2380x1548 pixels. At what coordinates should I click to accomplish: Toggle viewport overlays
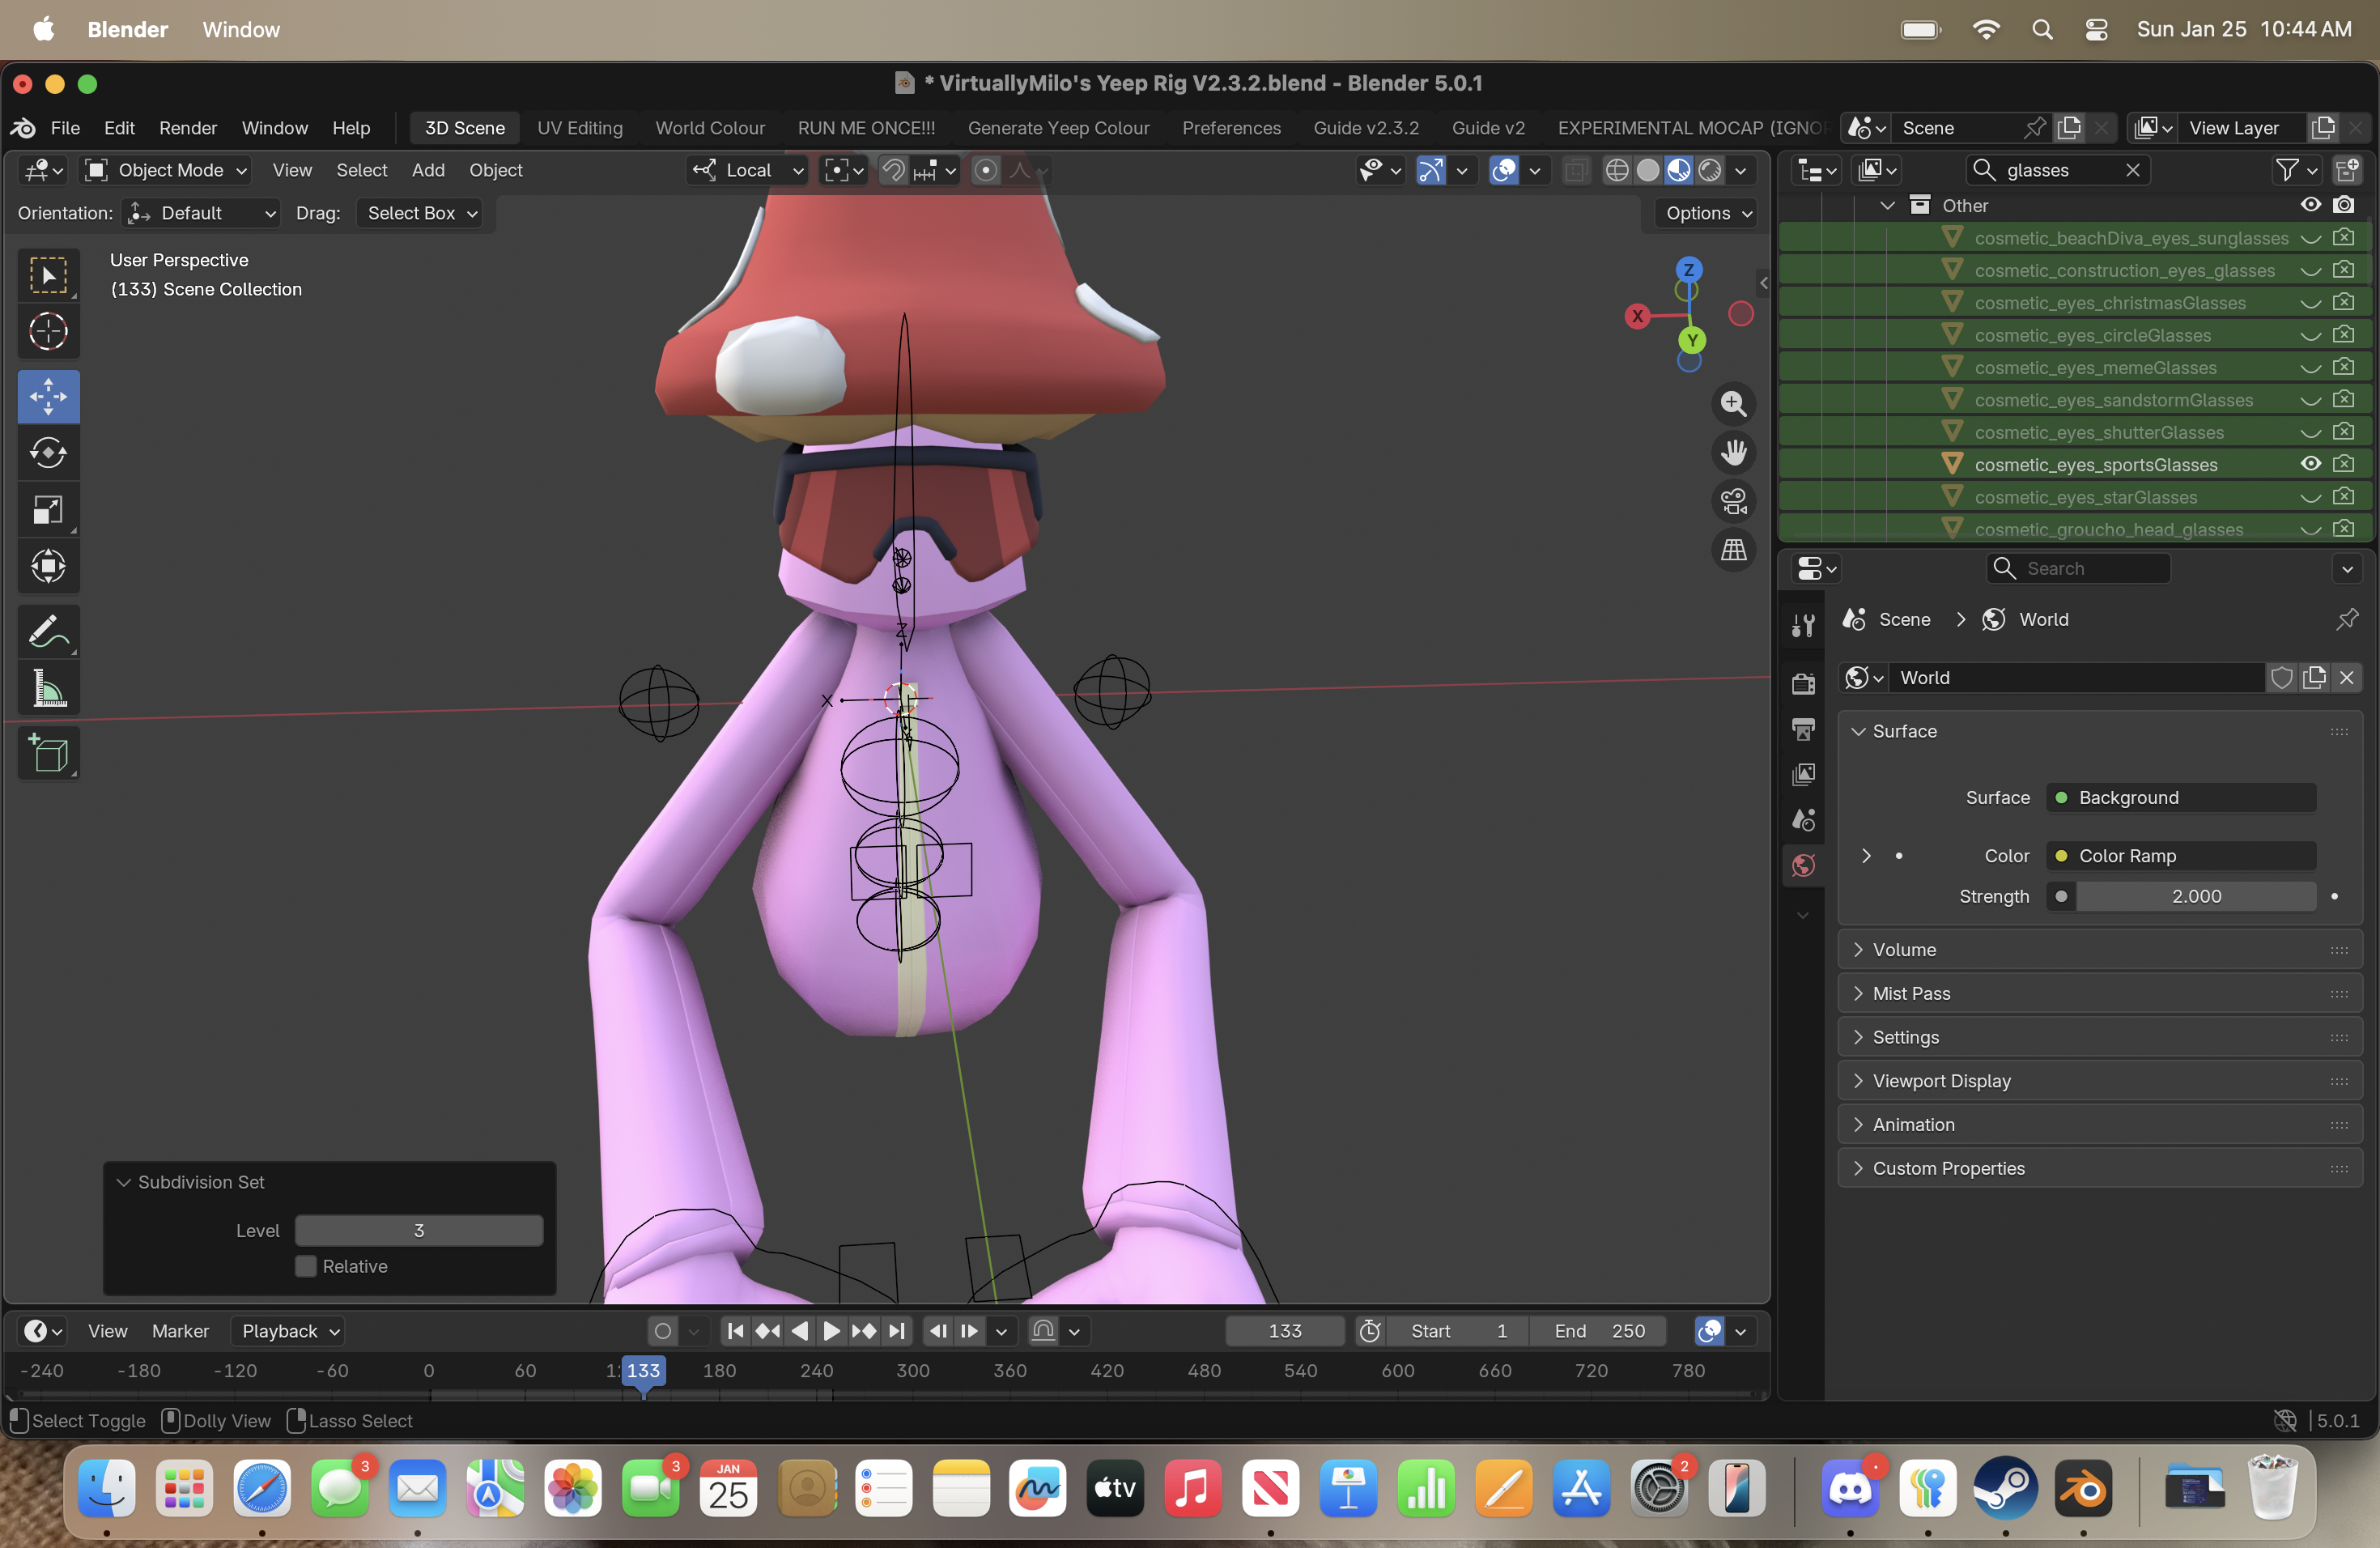click(1503, 170)
